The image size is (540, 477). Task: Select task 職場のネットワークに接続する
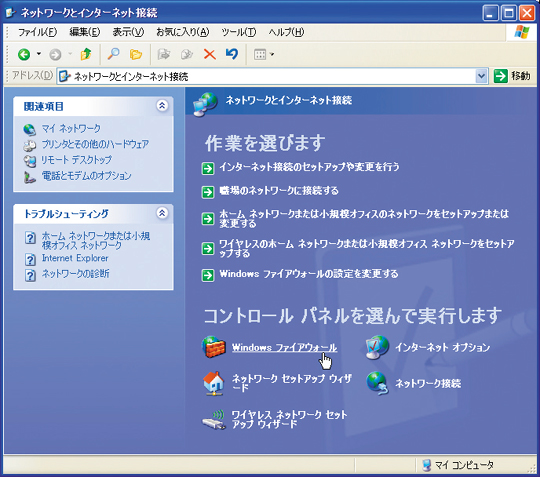click(x=279, y=191)
